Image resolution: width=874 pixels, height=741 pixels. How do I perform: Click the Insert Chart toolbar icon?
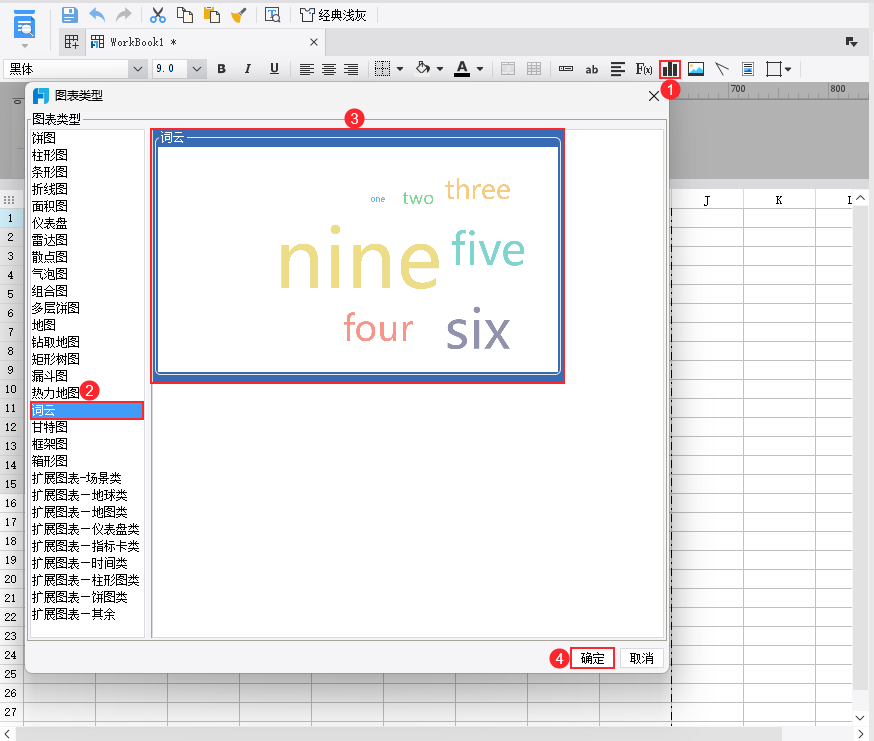(670, 69)
